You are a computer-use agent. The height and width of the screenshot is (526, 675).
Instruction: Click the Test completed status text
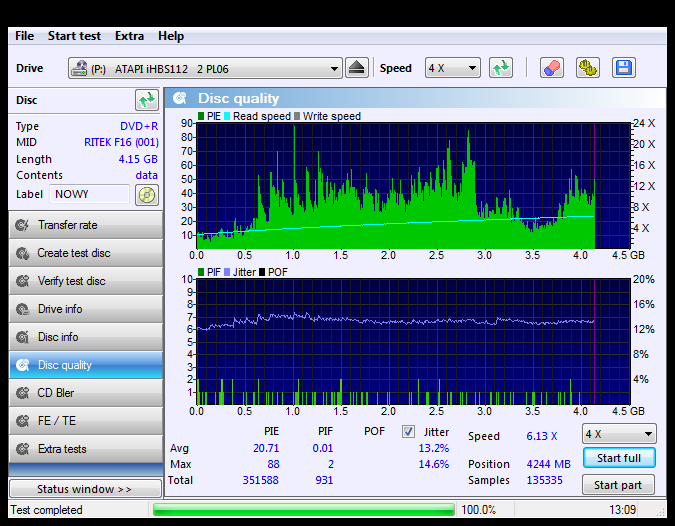click(46, 510)
